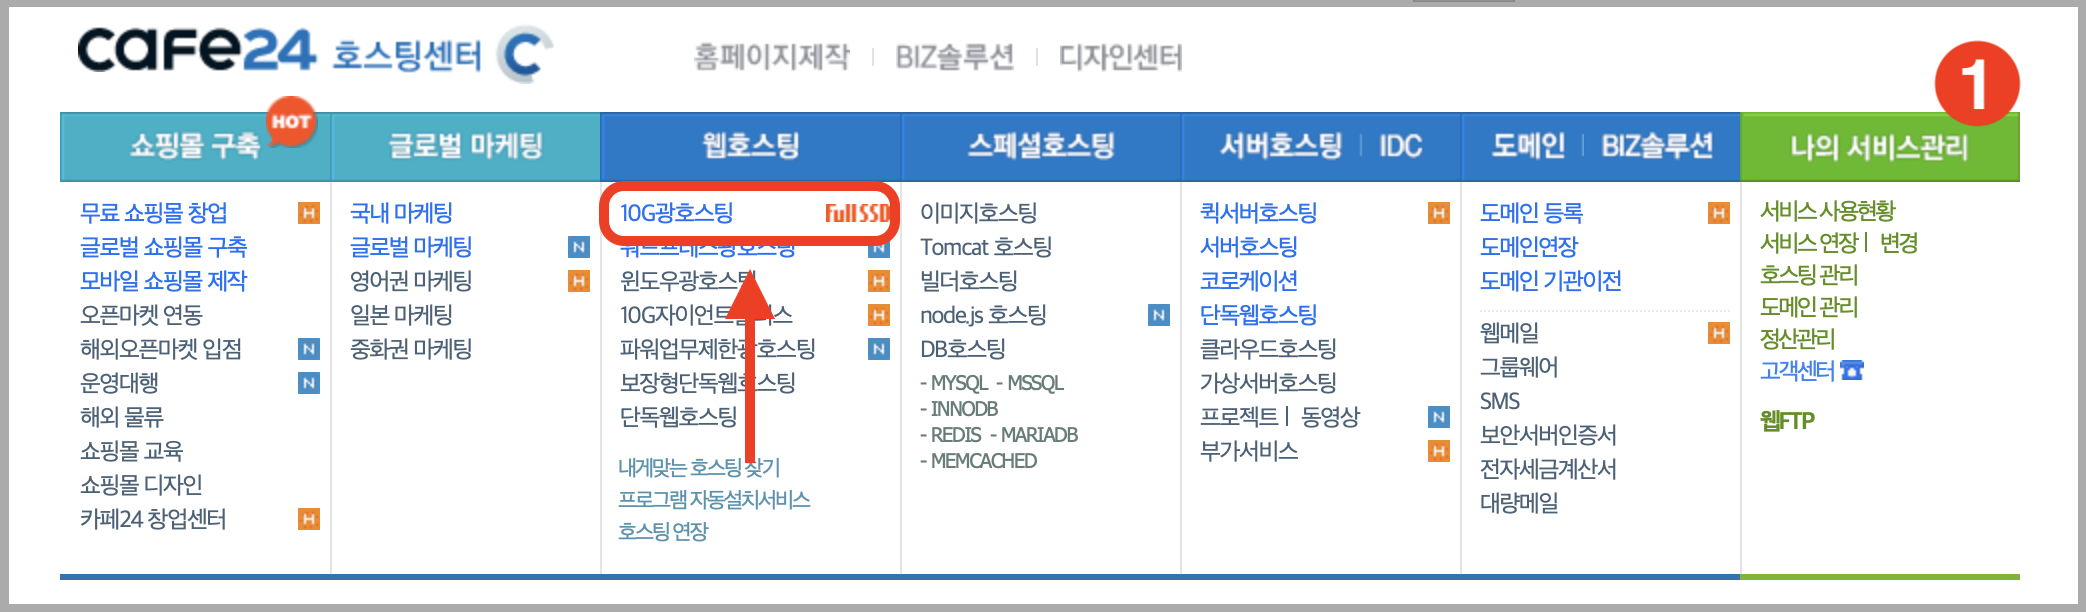The image size is (2086, 612).
Task: Open the 서버호스팅 menu tab
Action: click(1281, 146)
